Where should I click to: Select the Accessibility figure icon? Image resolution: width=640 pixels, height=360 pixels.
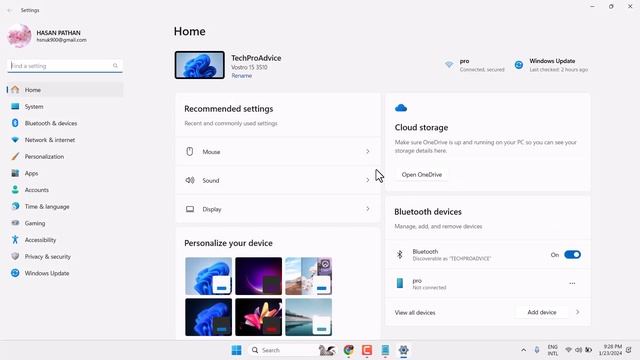click(15, 240)
